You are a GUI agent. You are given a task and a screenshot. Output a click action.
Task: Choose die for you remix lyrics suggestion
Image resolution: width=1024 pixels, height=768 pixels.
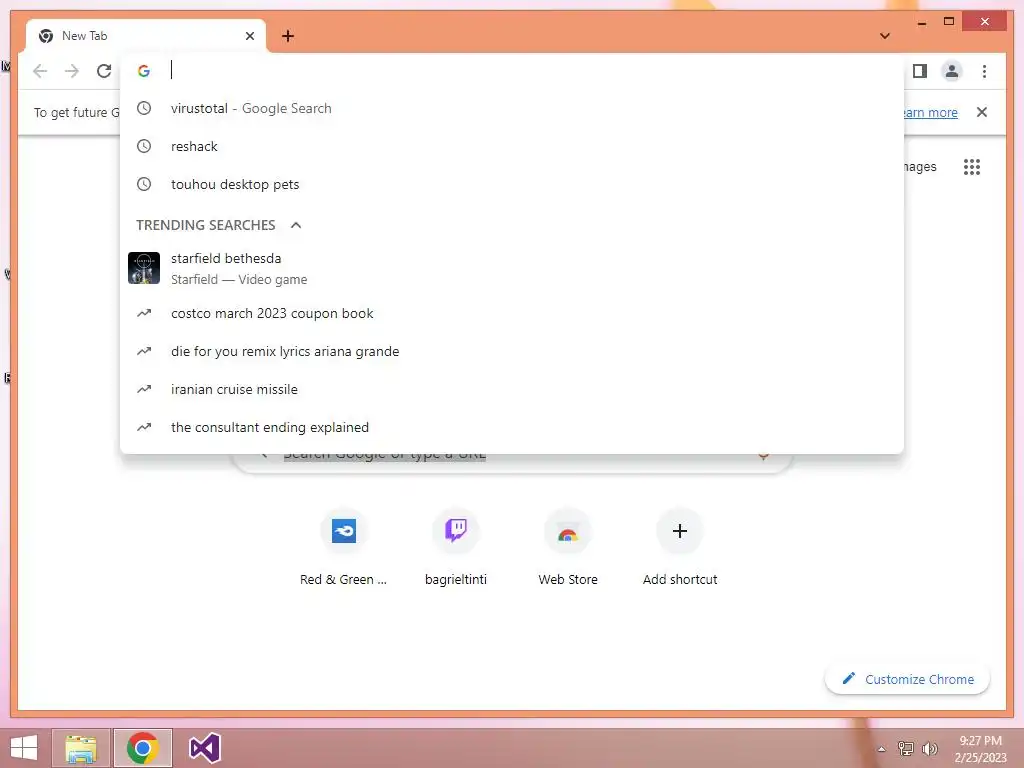click(x=512, y=351)
